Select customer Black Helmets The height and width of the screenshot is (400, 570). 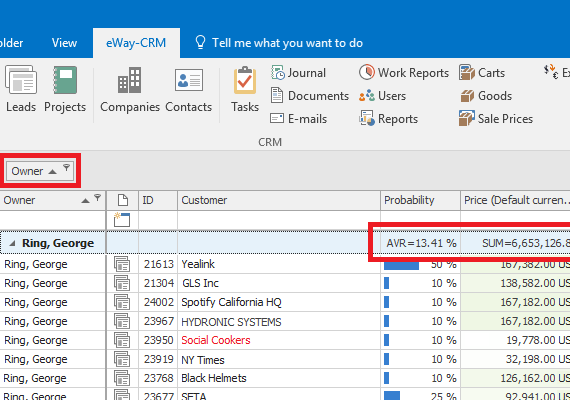(214, 378)
